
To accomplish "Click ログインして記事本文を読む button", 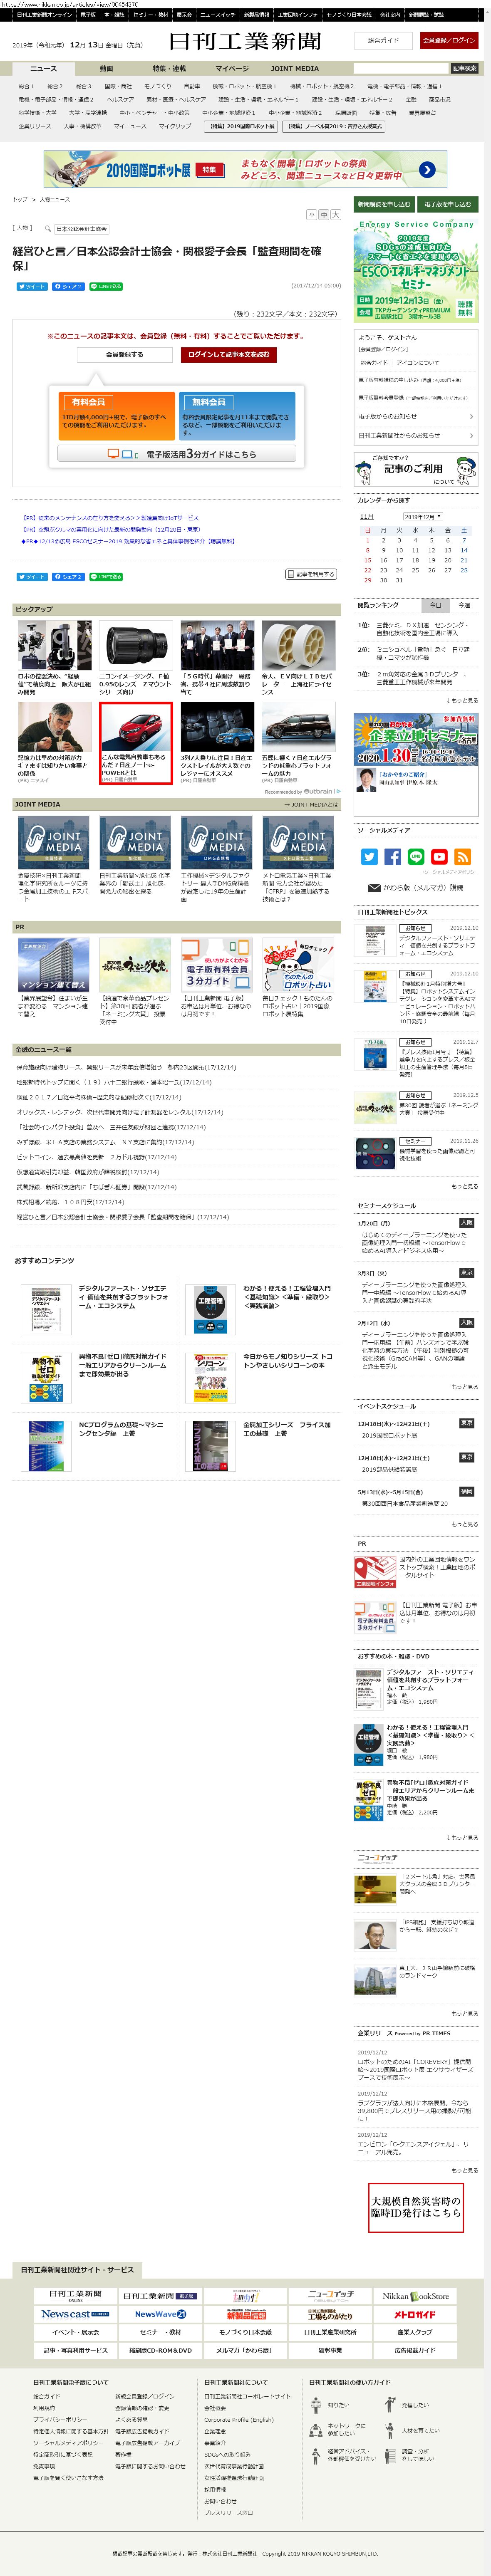I will pos(228,355).
